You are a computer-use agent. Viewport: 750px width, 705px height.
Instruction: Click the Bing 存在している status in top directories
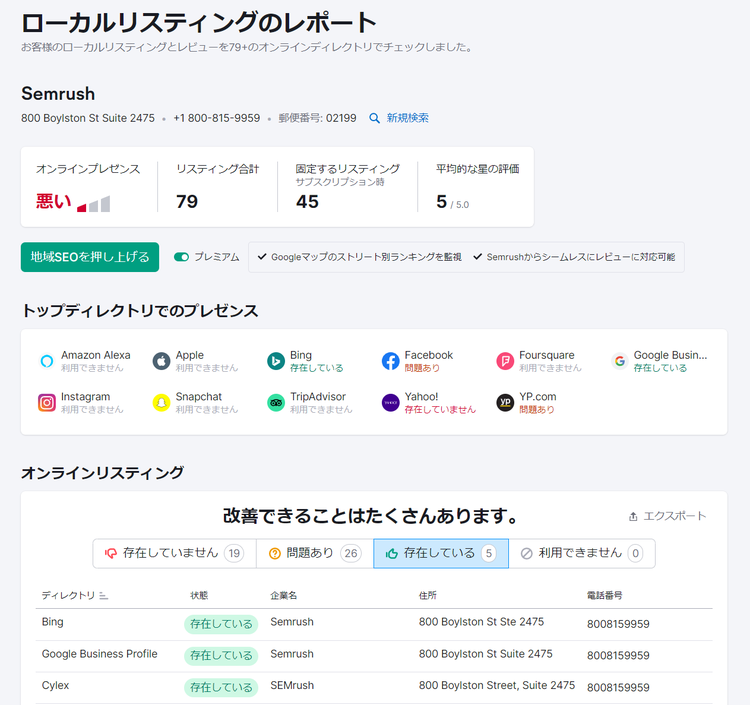pos(317,368)
